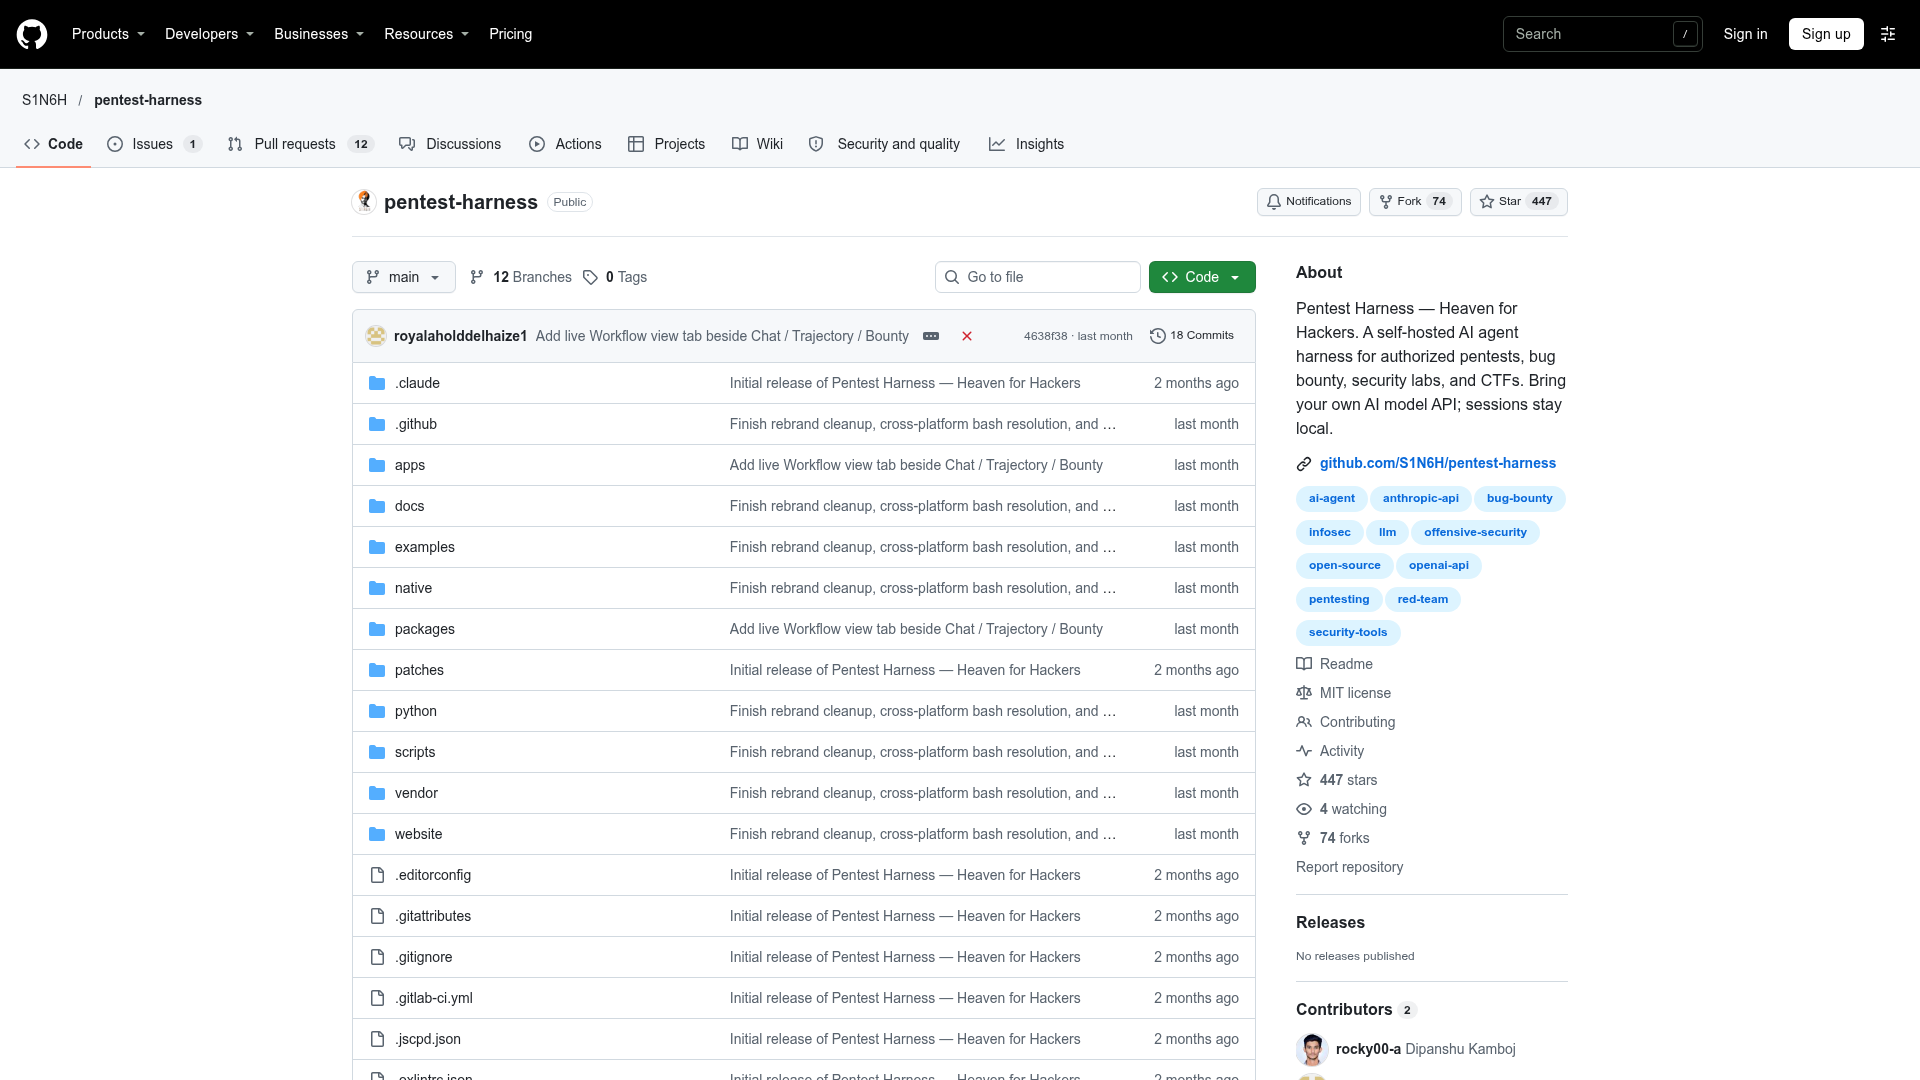The height and width of the screenshot is (1080, 1920).
Task: Click the book icon next to Readme
Action: pos(1304,664)
